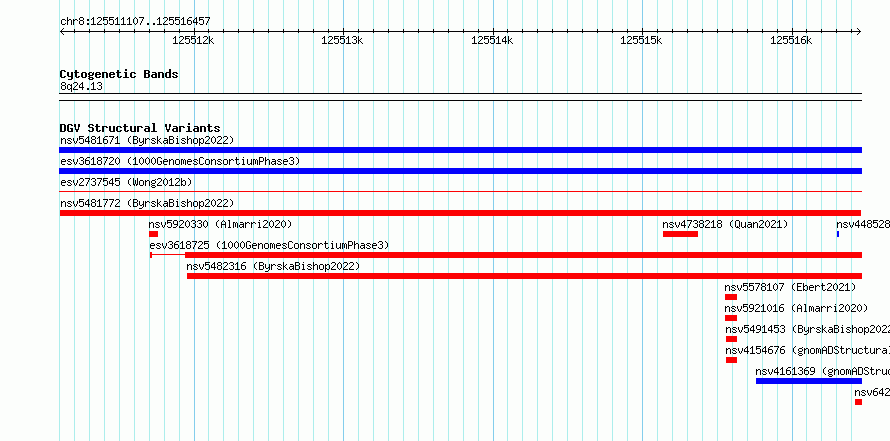Select the red bar under nsv5481772
890x441 pixels.
click(460, 213)
